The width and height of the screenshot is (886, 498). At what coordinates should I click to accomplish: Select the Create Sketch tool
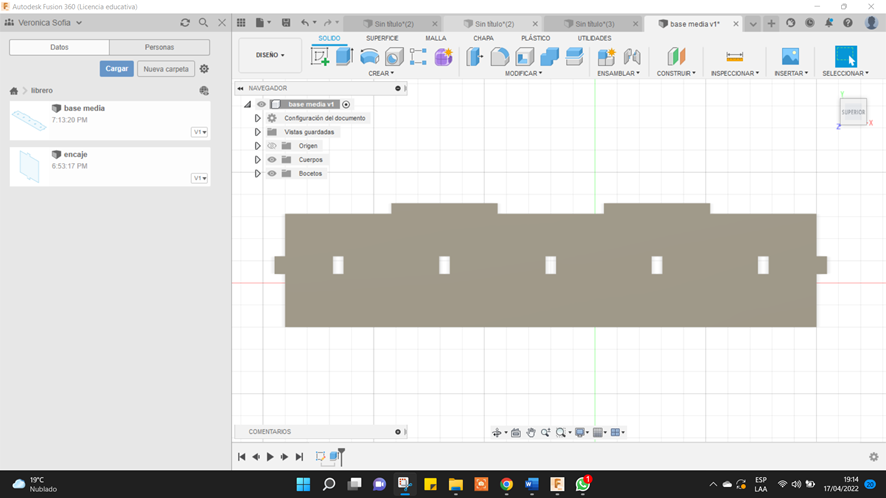(x=320, y=57)
